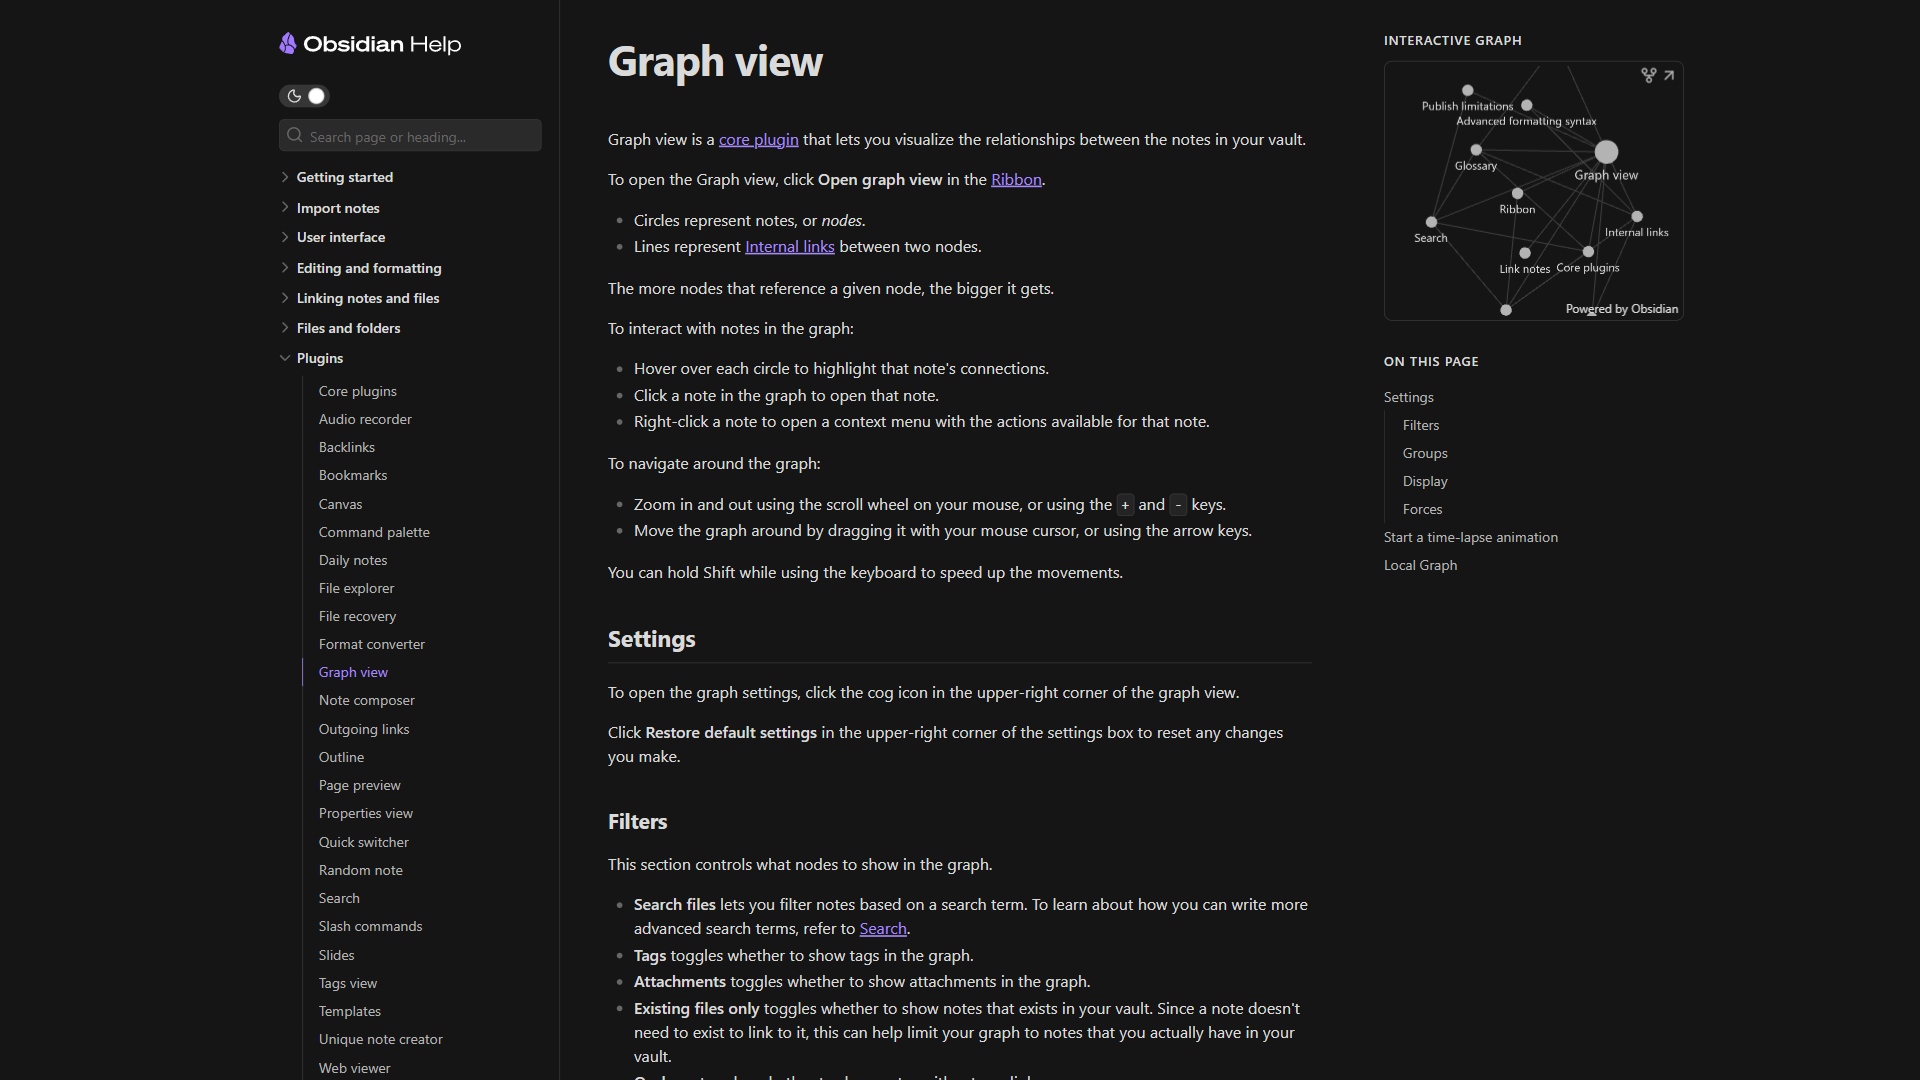Viewport: 1920px width, 1080px height.
Task: Follow the core plugin link
Action: (758, 139)
